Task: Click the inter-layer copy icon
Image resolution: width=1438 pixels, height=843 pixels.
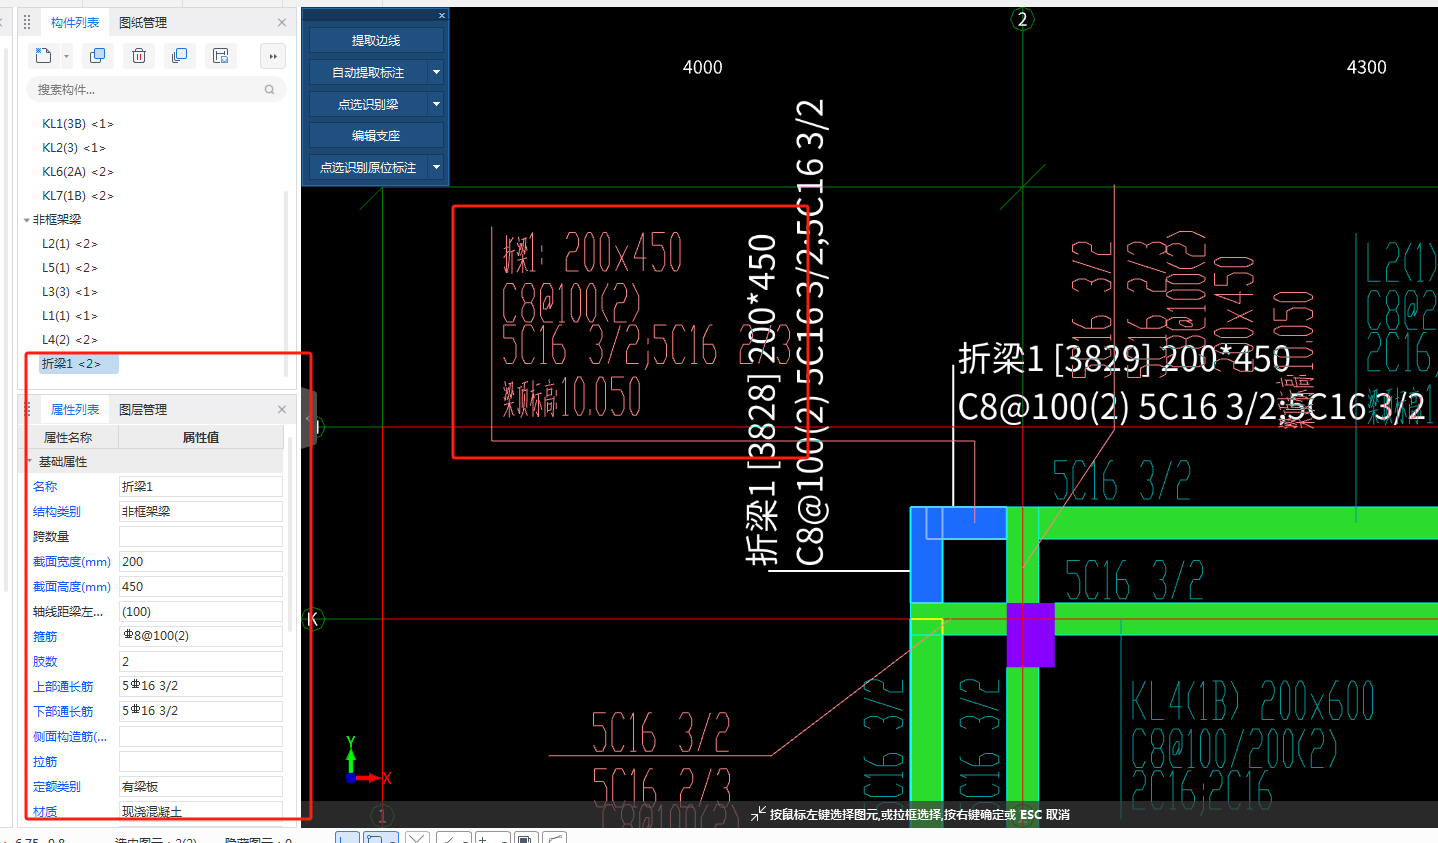Action: coord(180,56)
